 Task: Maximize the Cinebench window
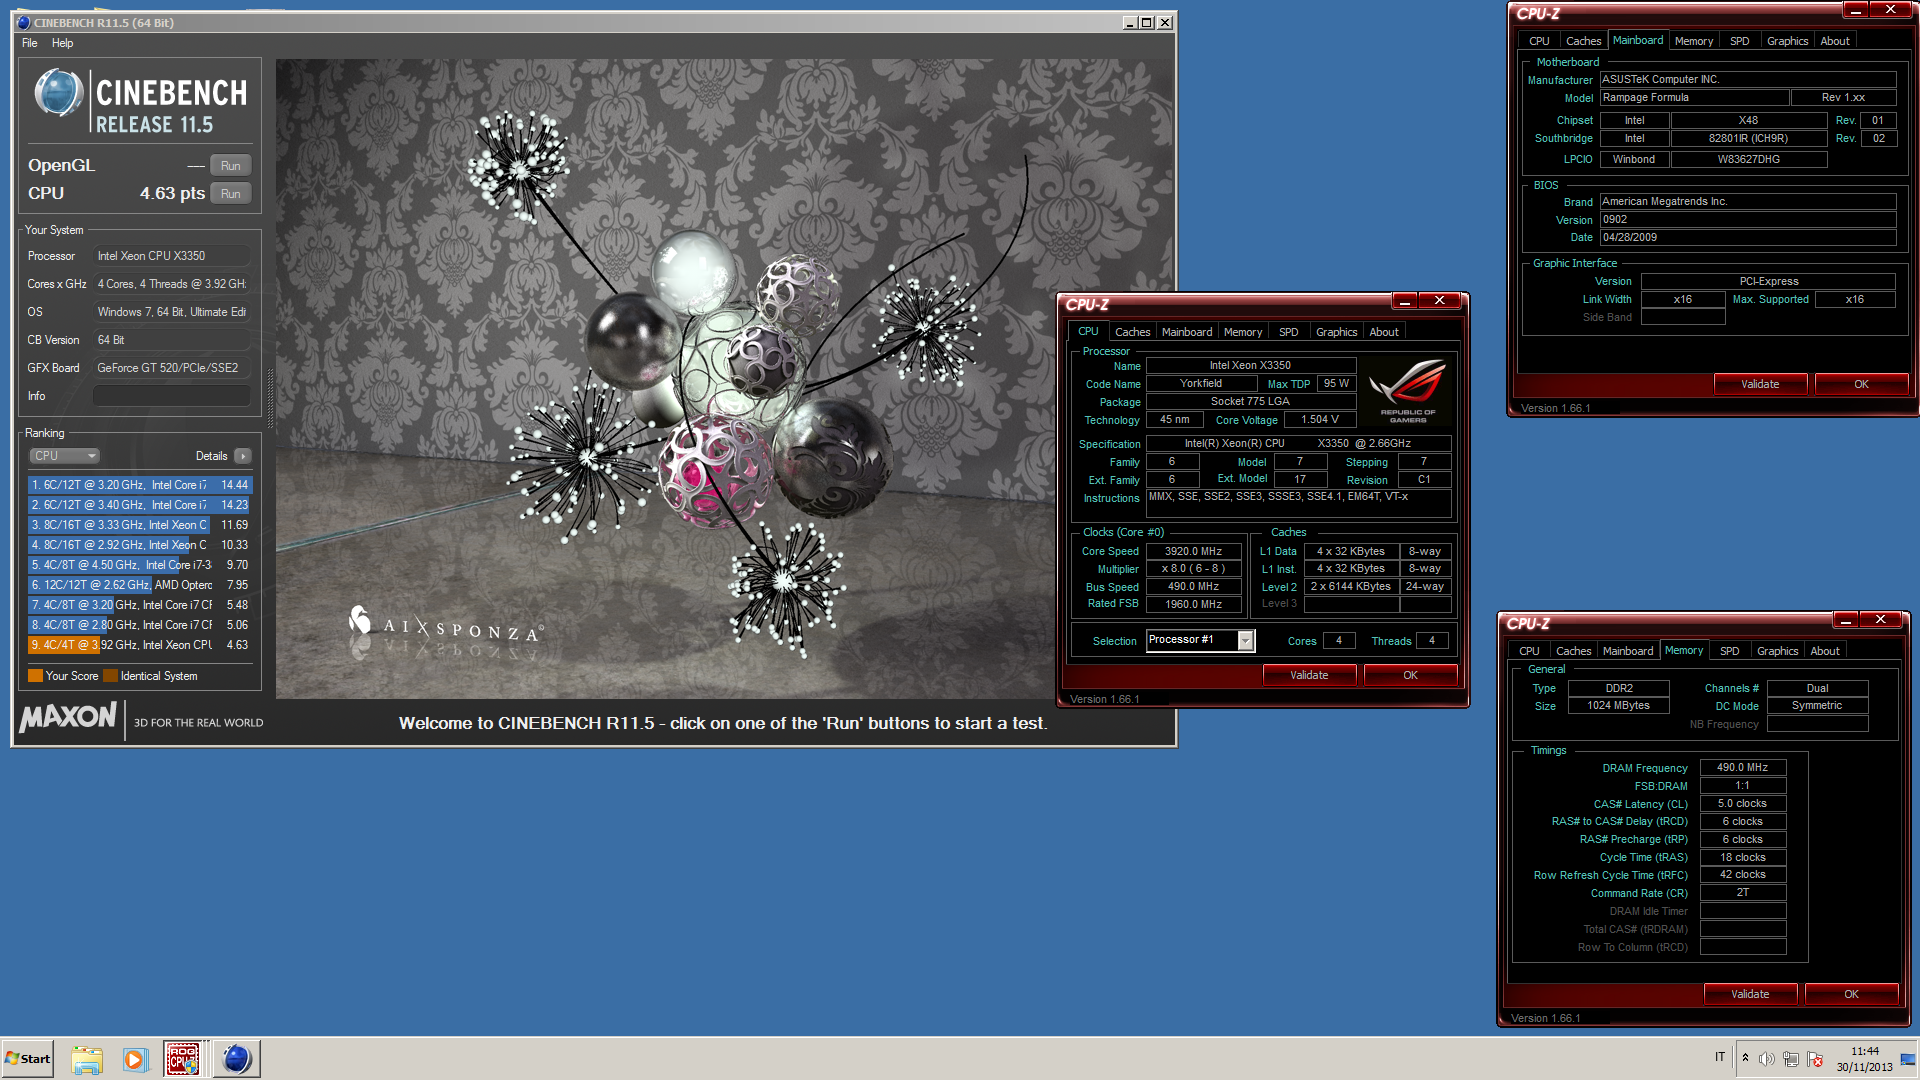point(1146,22)
